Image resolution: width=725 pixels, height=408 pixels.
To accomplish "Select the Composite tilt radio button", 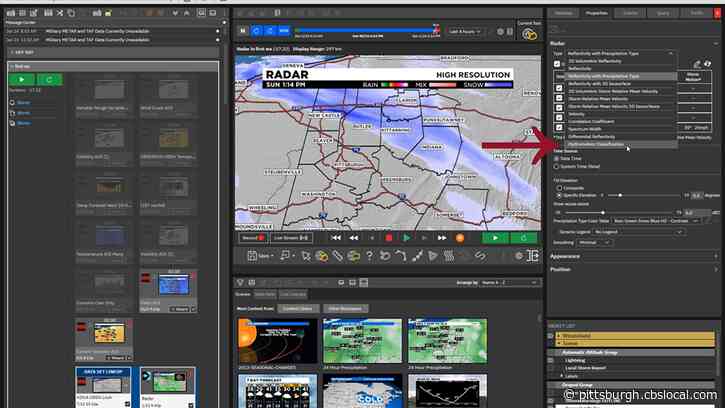I will point(559,188).
